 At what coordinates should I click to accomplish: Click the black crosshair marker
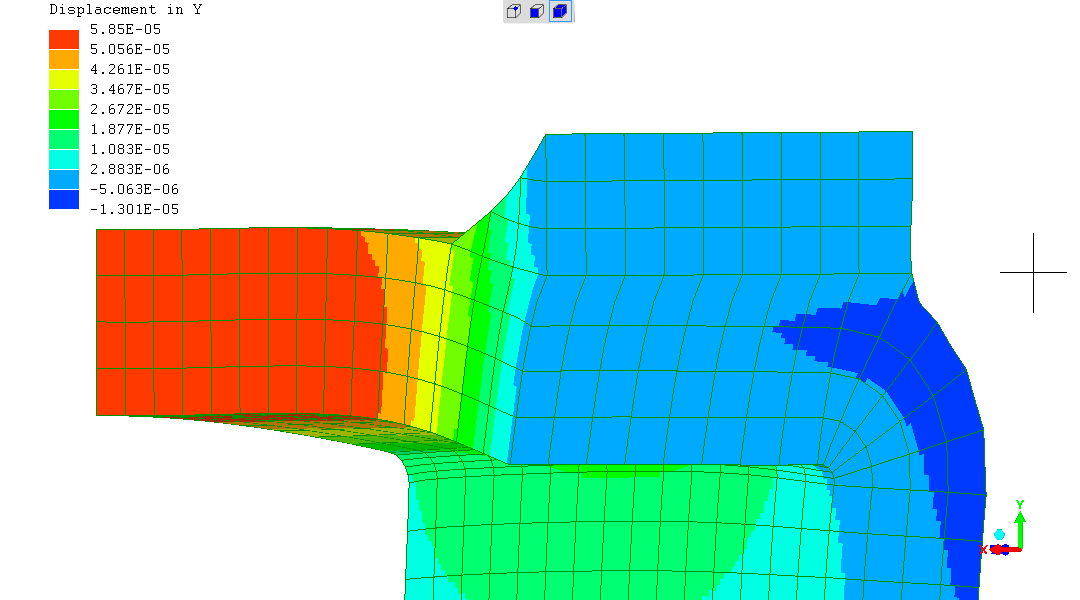pos(1034,271)
